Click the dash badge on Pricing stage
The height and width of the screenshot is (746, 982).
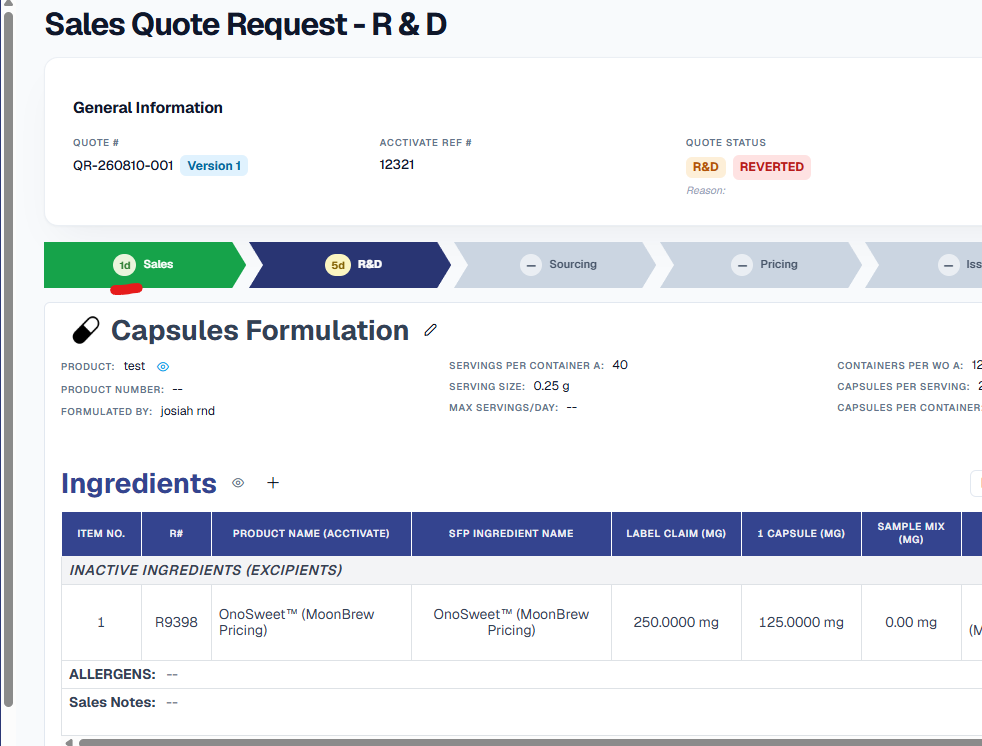[742, 265]
